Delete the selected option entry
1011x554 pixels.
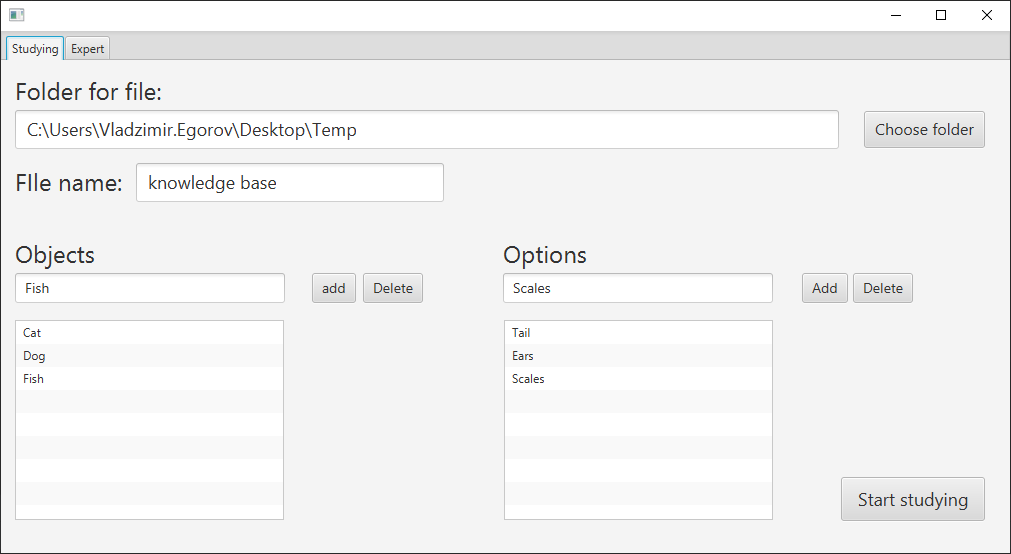tap(883, 288)
